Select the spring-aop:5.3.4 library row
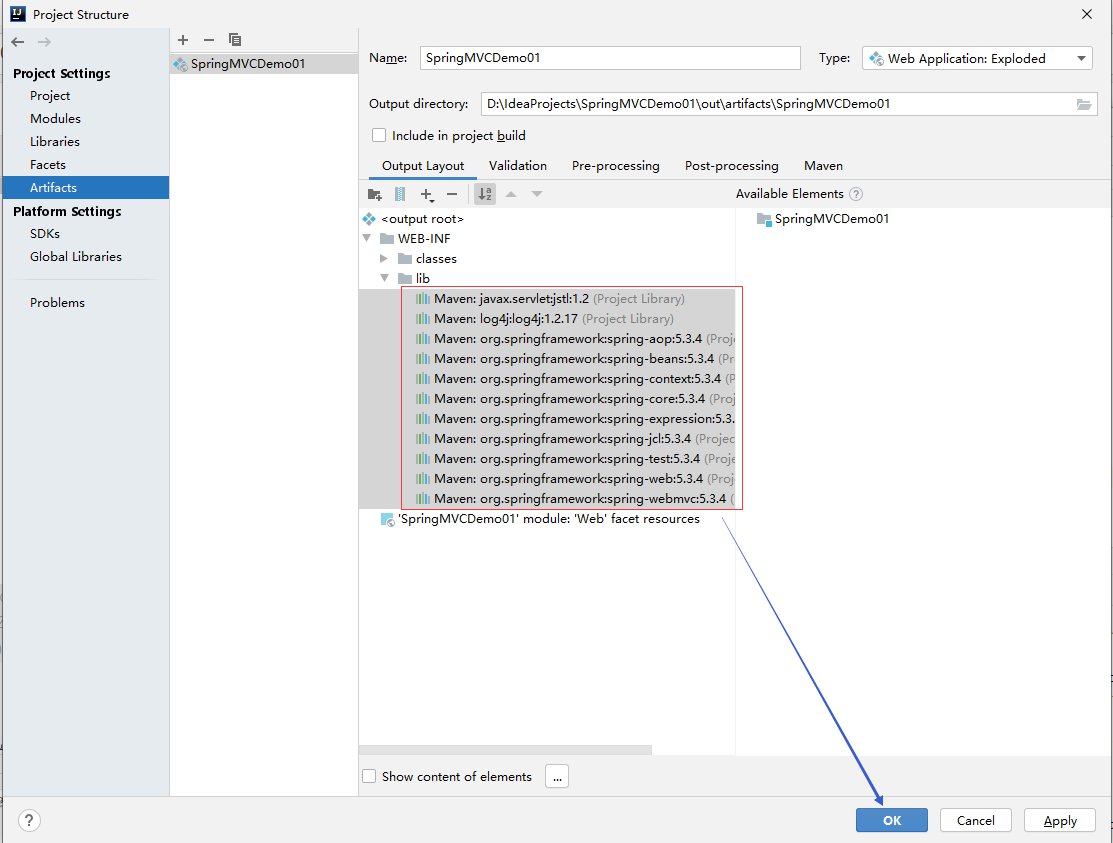1113x843 pixels. click(547, 338)
